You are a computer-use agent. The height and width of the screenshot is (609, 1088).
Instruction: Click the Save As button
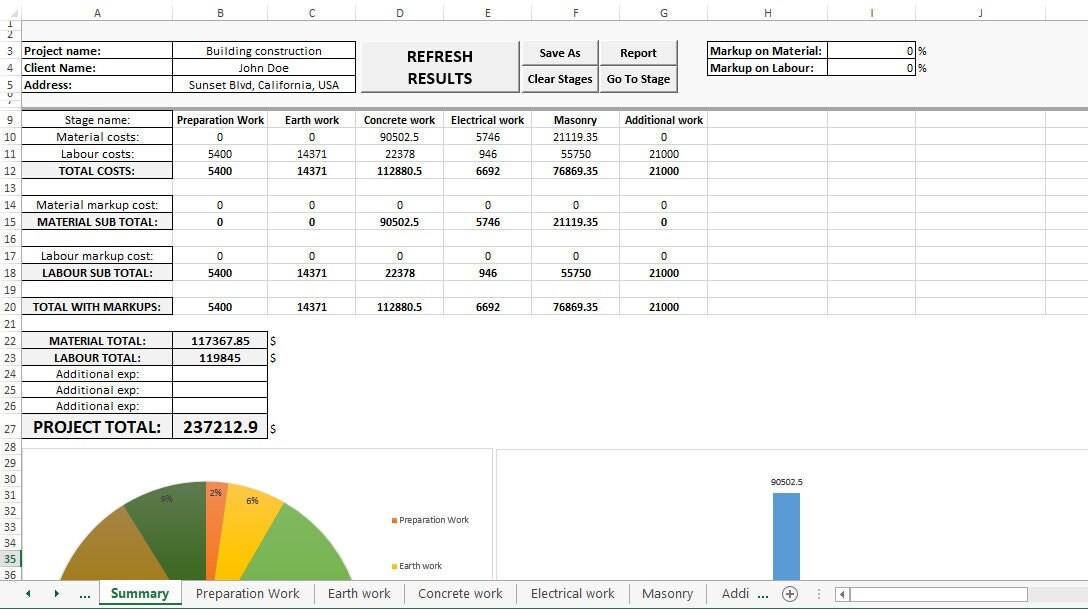[559, 52]
